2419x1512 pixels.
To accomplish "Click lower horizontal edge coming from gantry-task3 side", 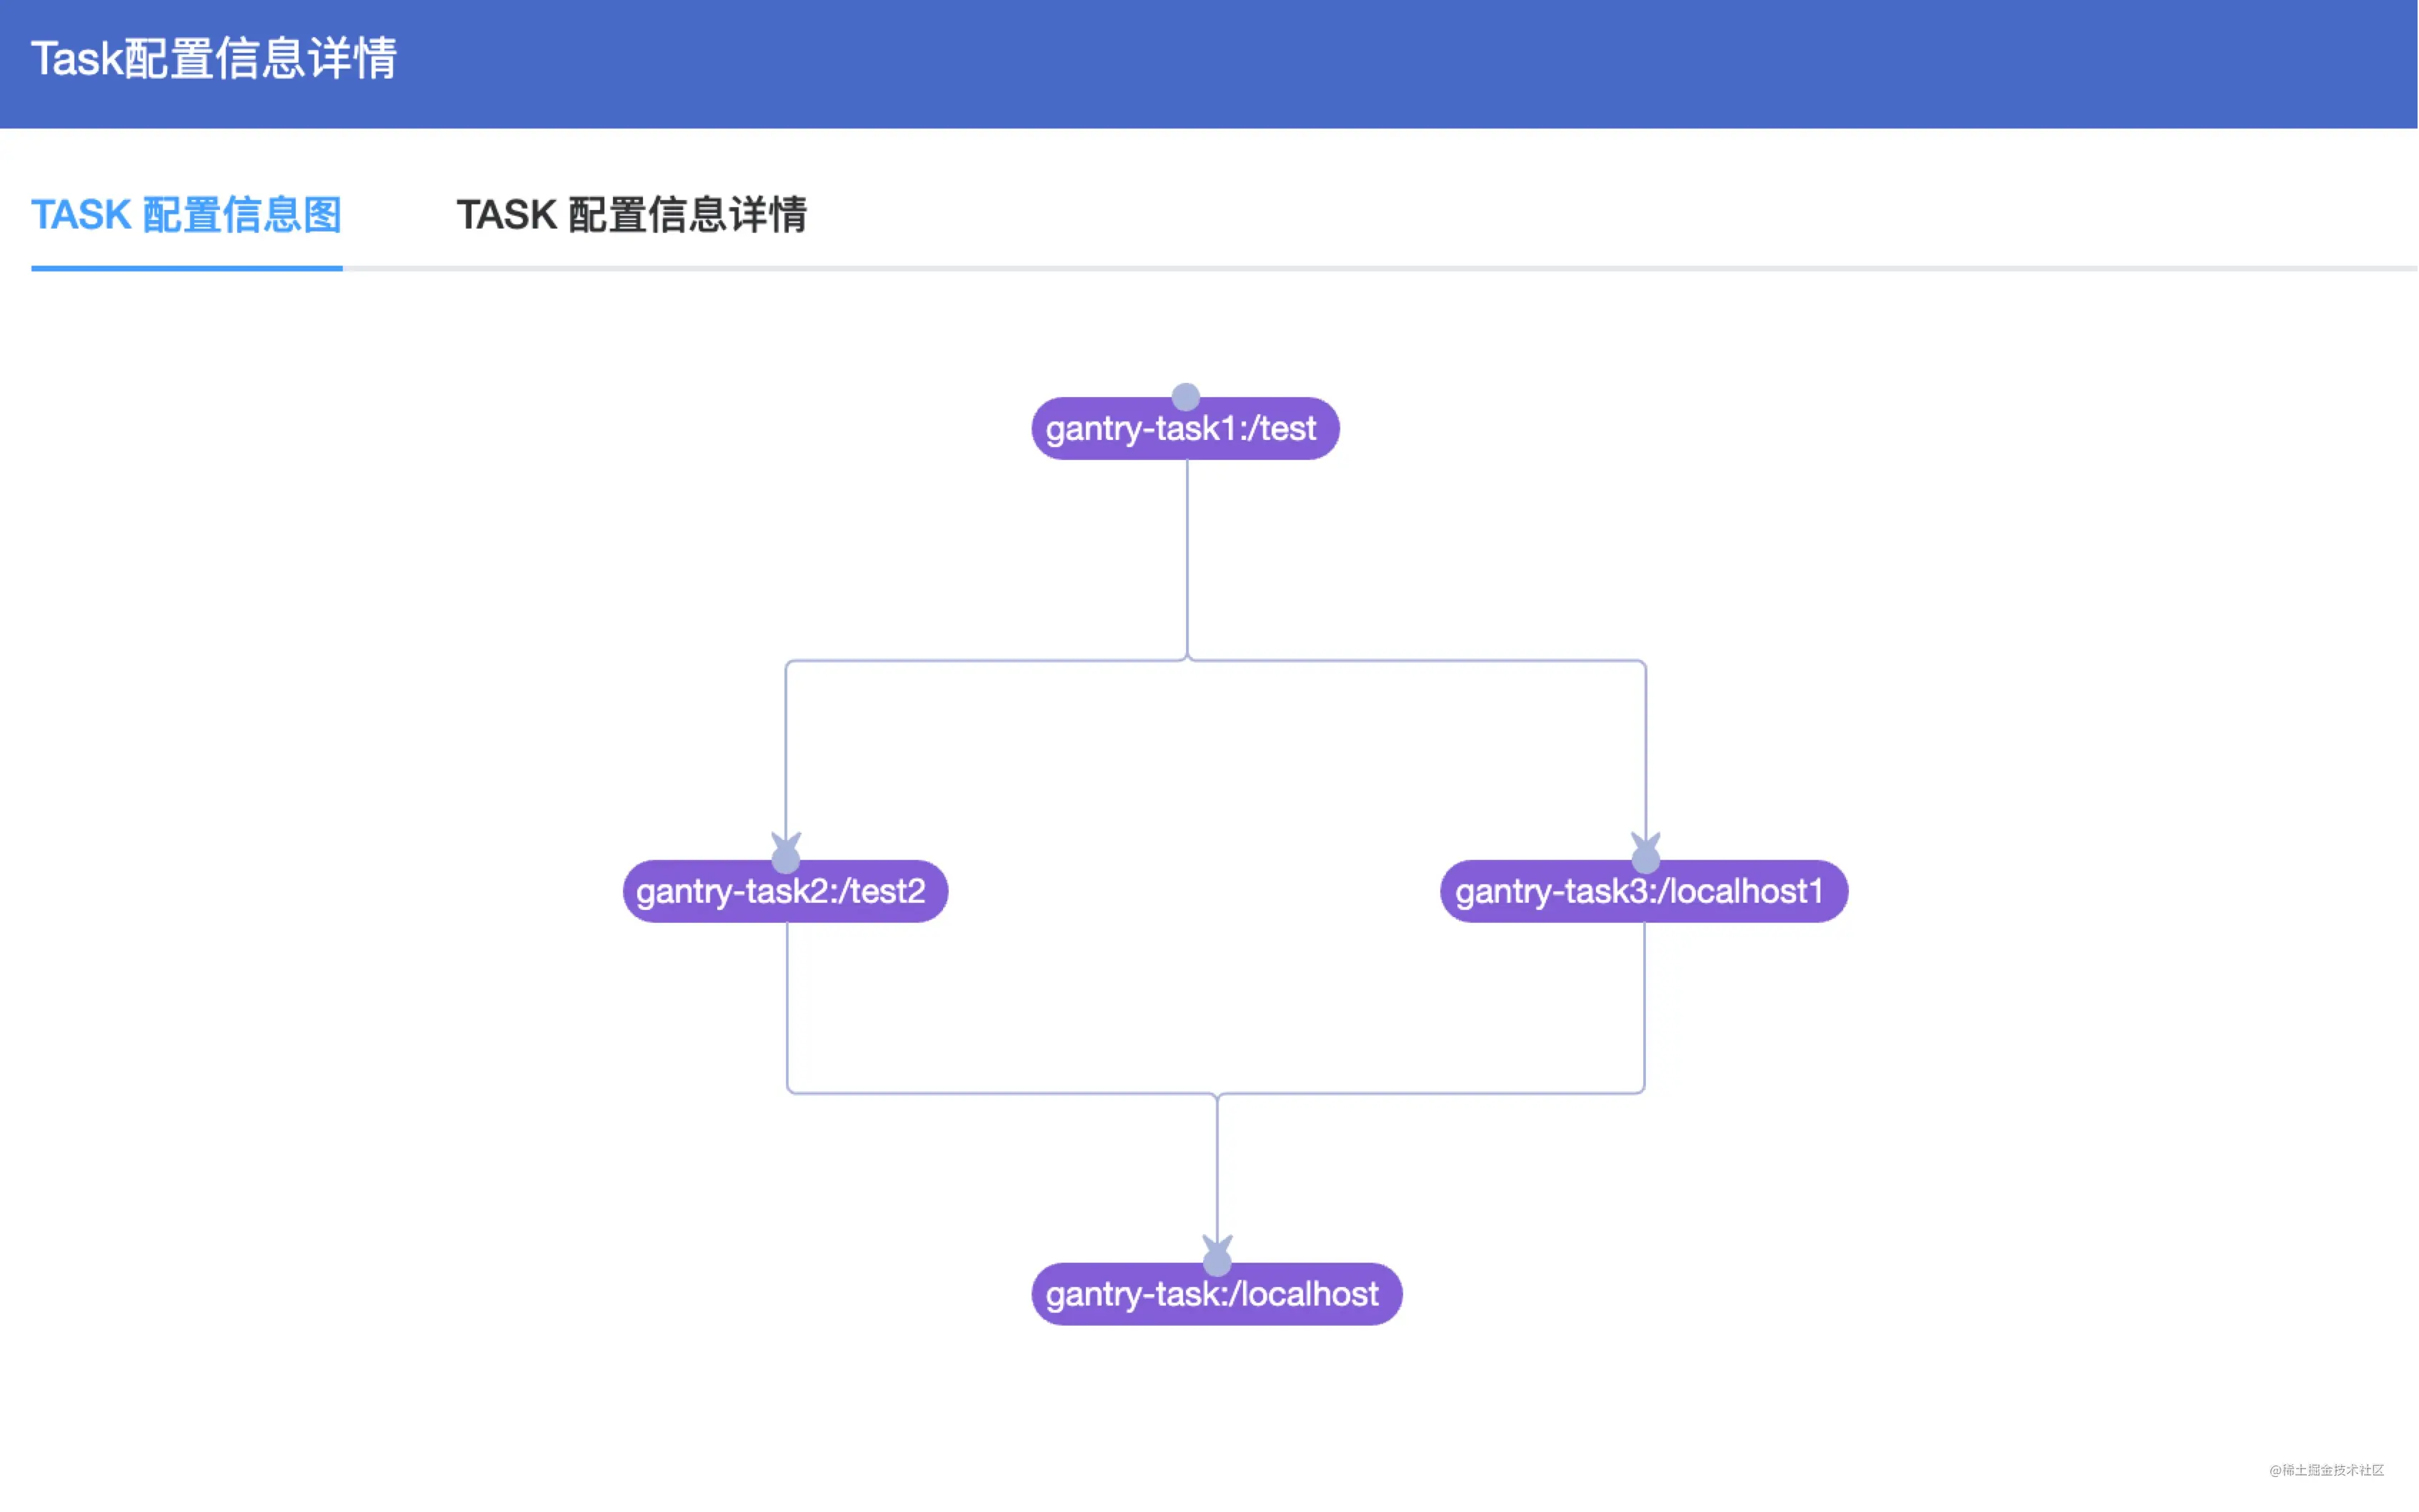I will tap(1430, 1093).
